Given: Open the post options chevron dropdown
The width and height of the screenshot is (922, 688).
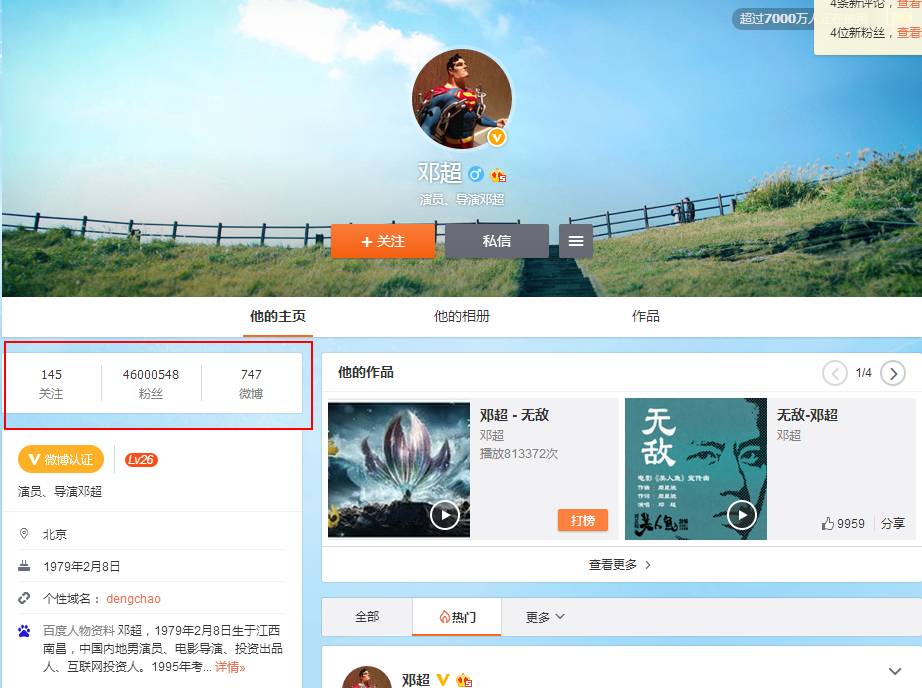Looking at the screenshot, I should pos(895,671).
